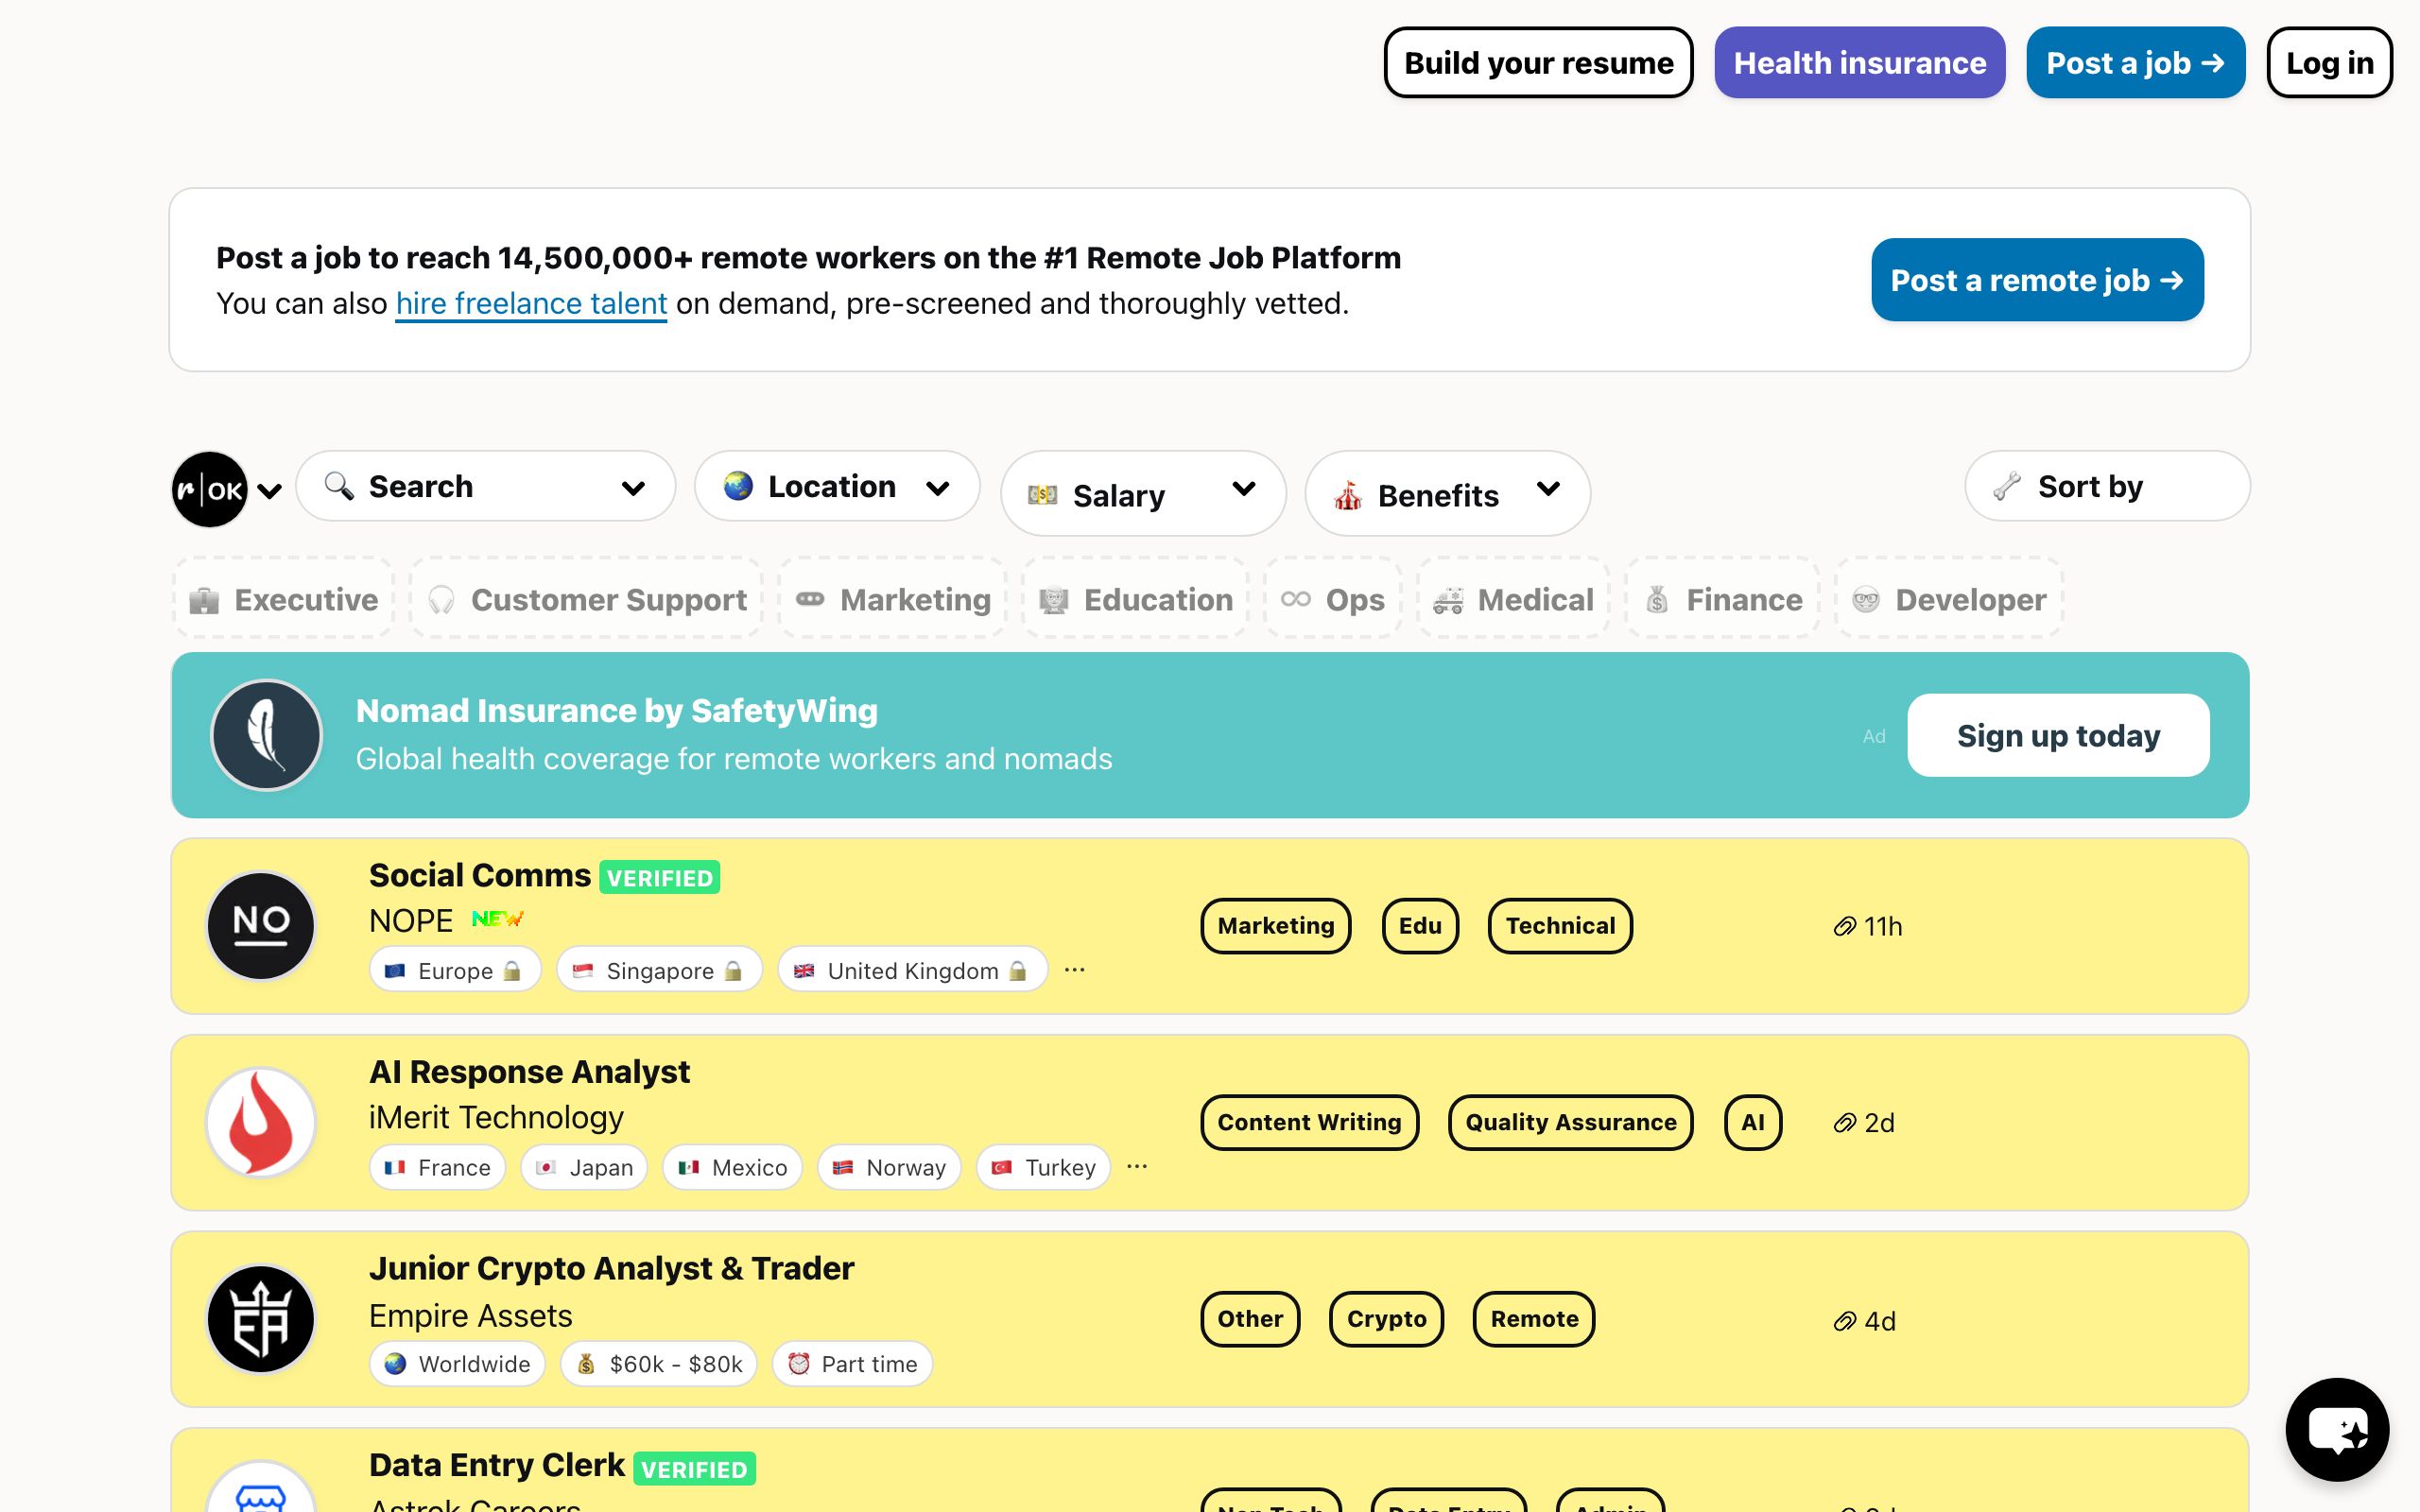Select the Ops category tab
Screen dimensions: 2420x1512
1333,599
